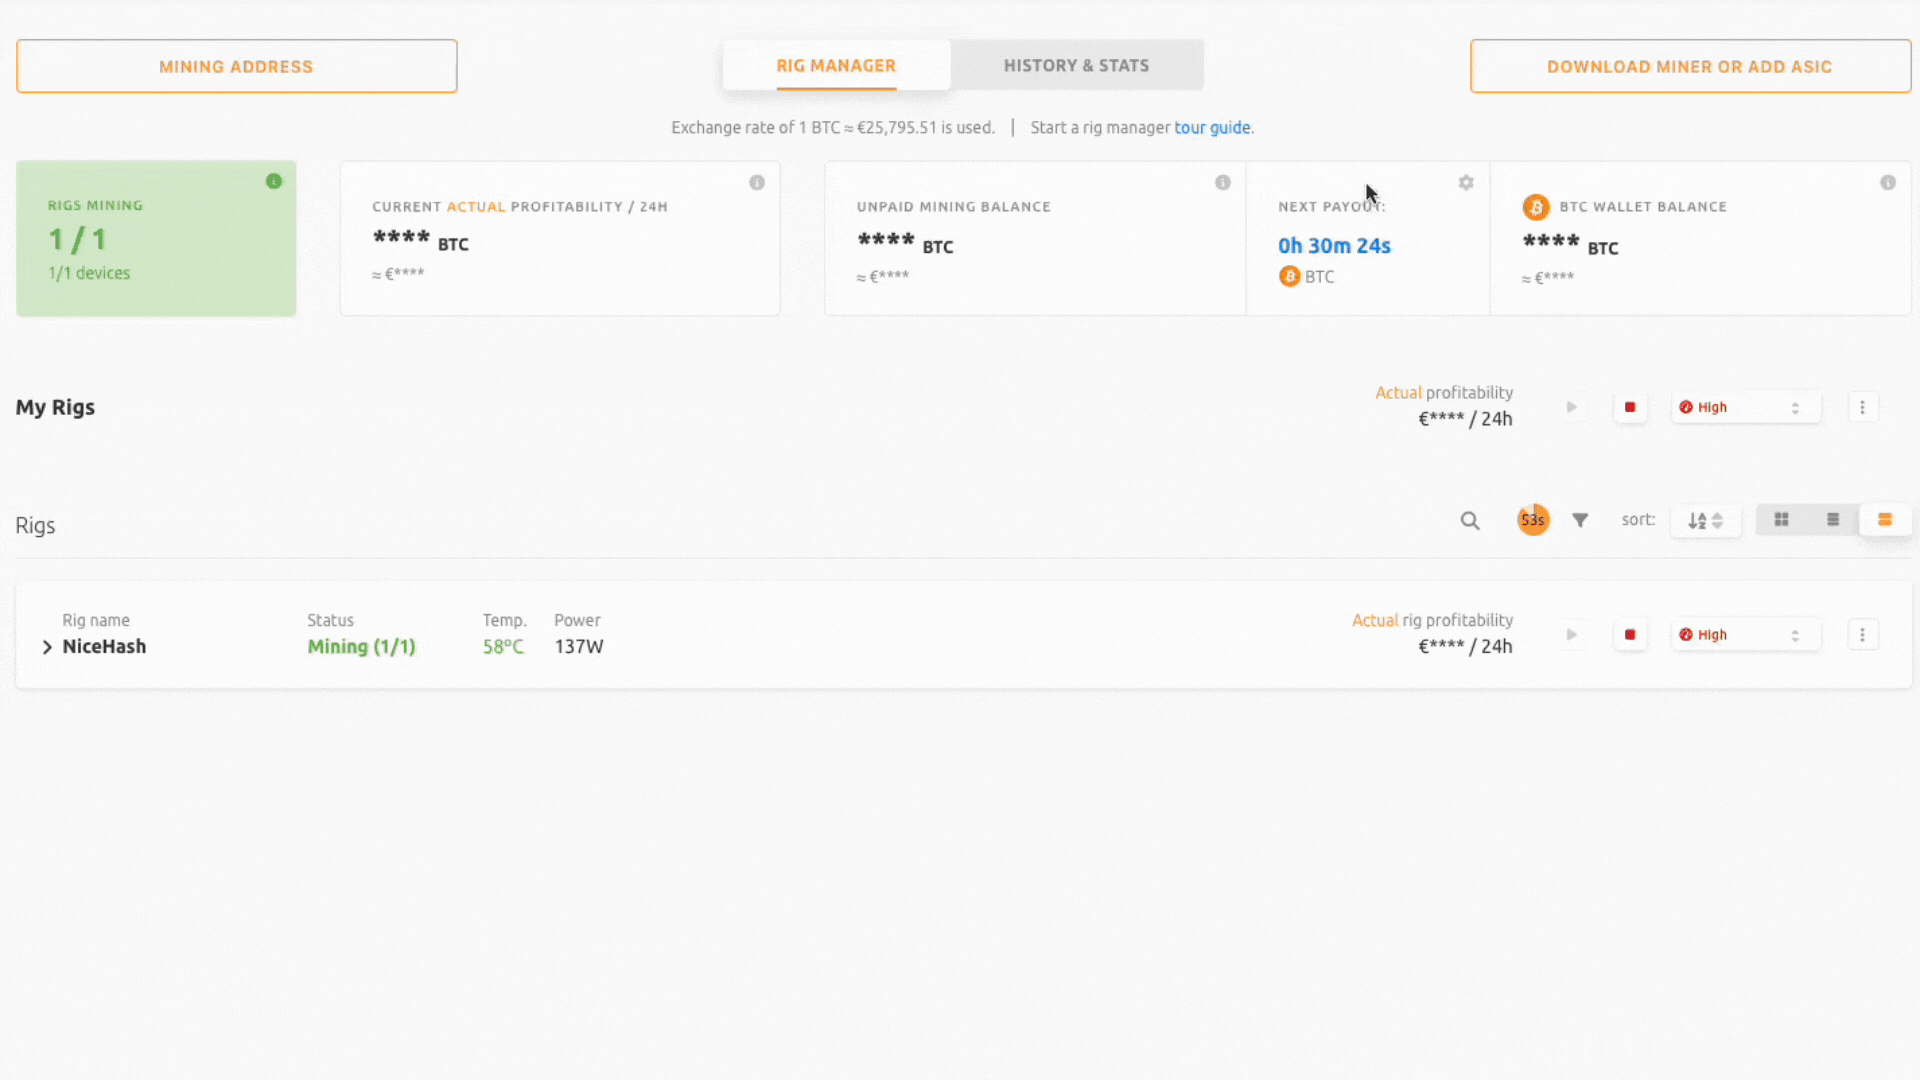Expand NiceHash rig details with arrow
1920x1080 pixels.
click(x=46, y=646)
